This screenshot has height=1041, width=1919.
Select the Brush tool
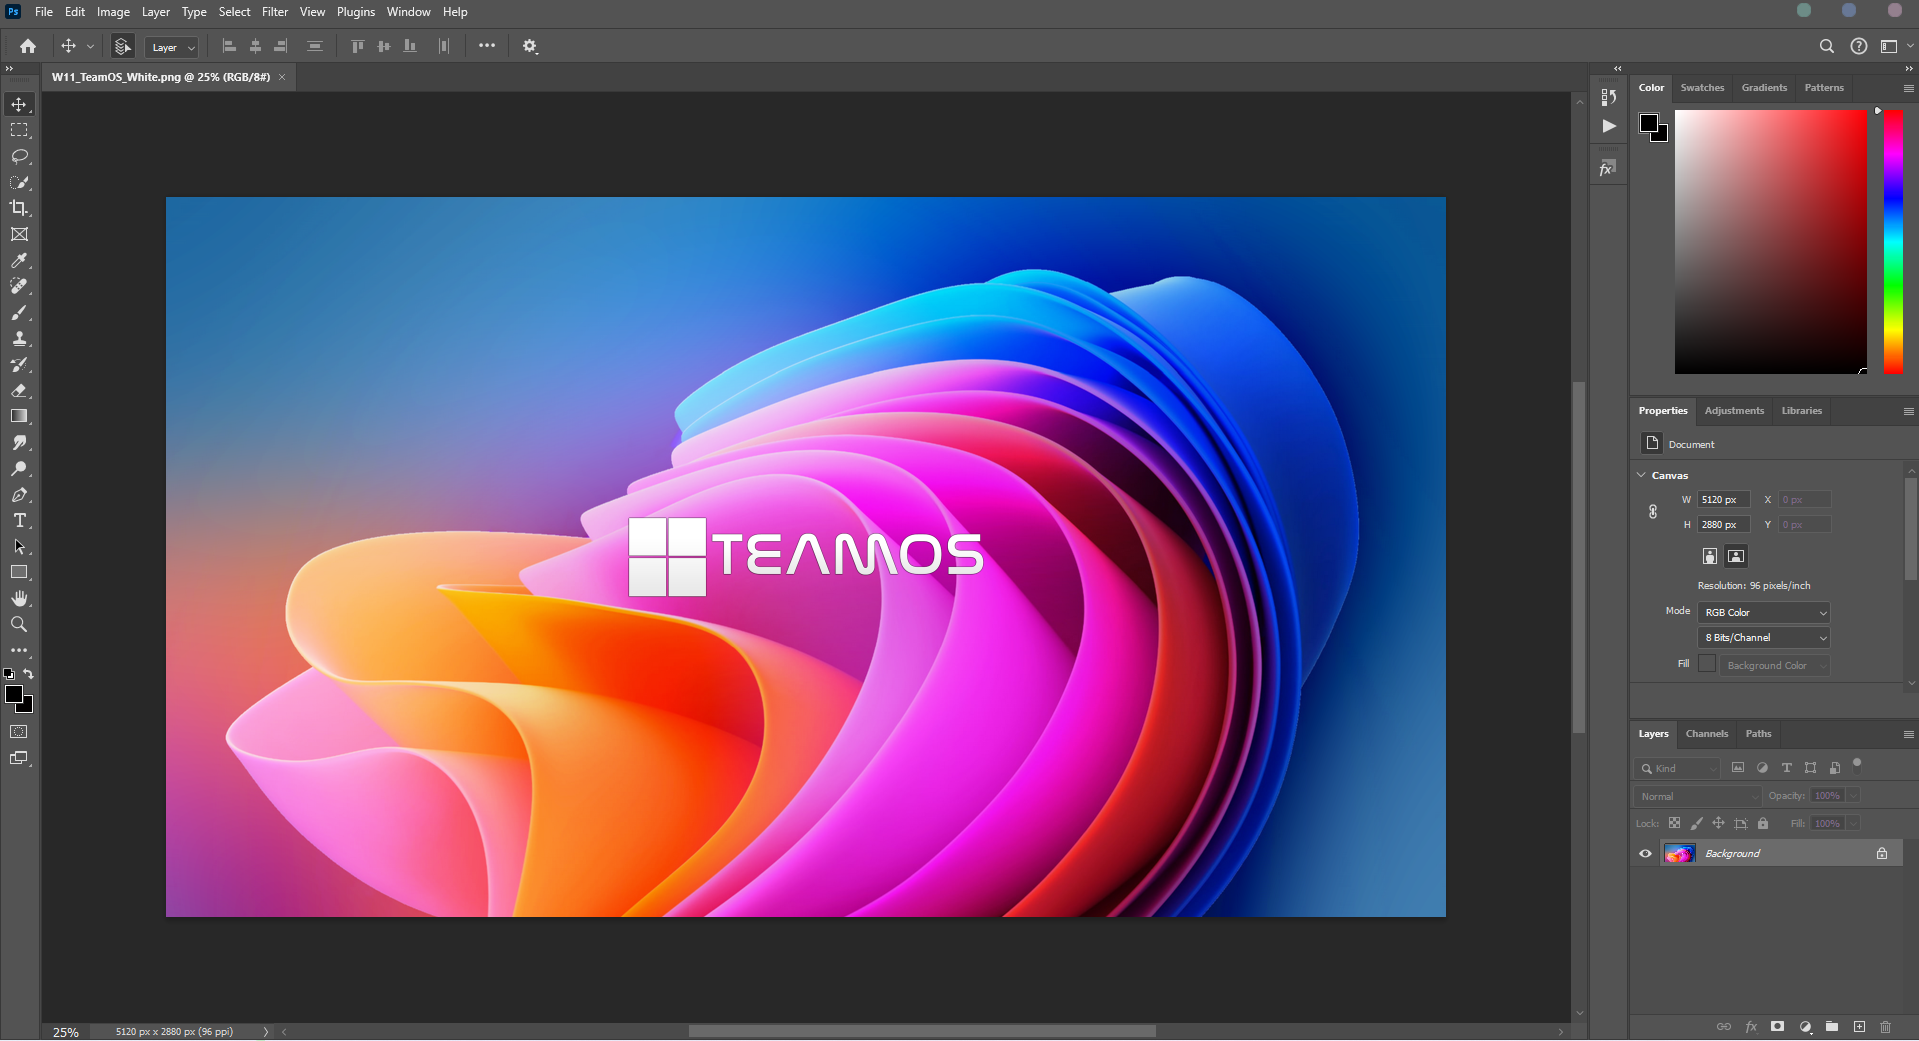click(19, 312)
